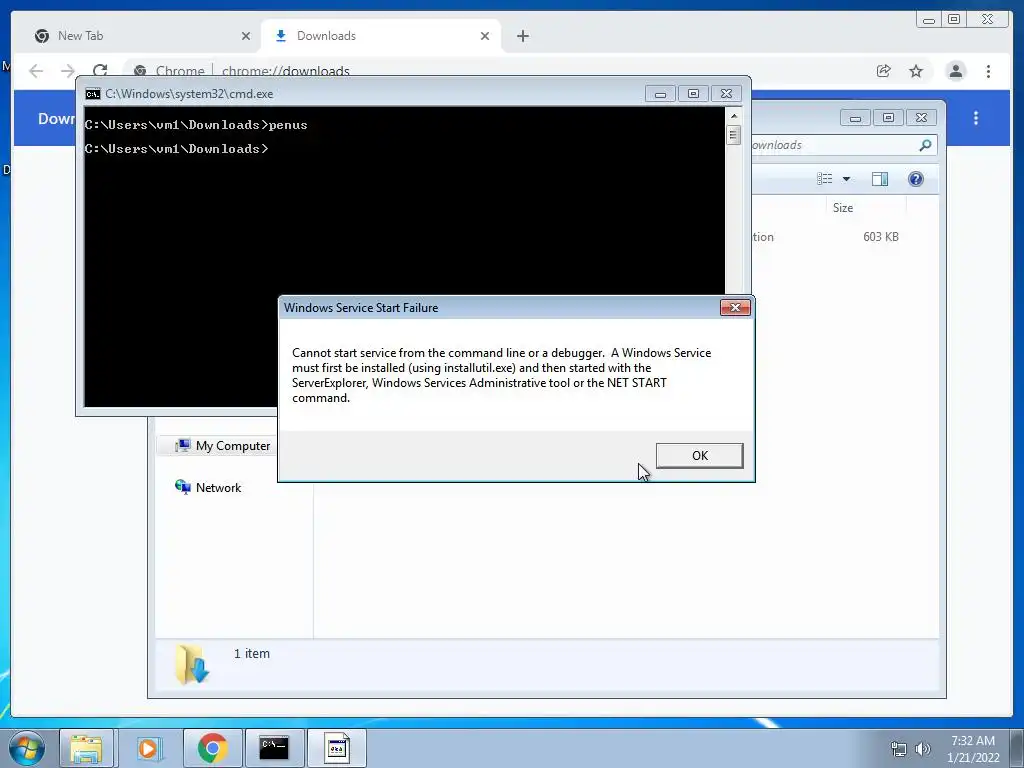Change the view in Explorer toolbar
The width and height of the screenshot is (1024, 768).
coord(825,179)
